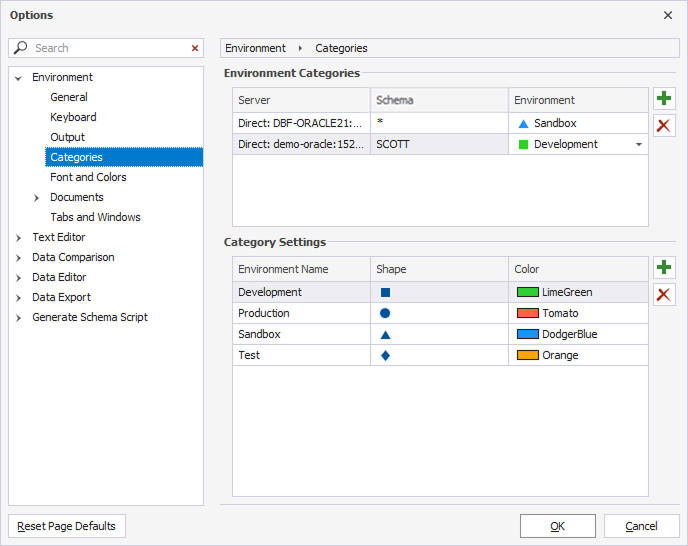Screen dimensions: 688x546
Task: Sort by the Color column header
Action: coord(578,269)
